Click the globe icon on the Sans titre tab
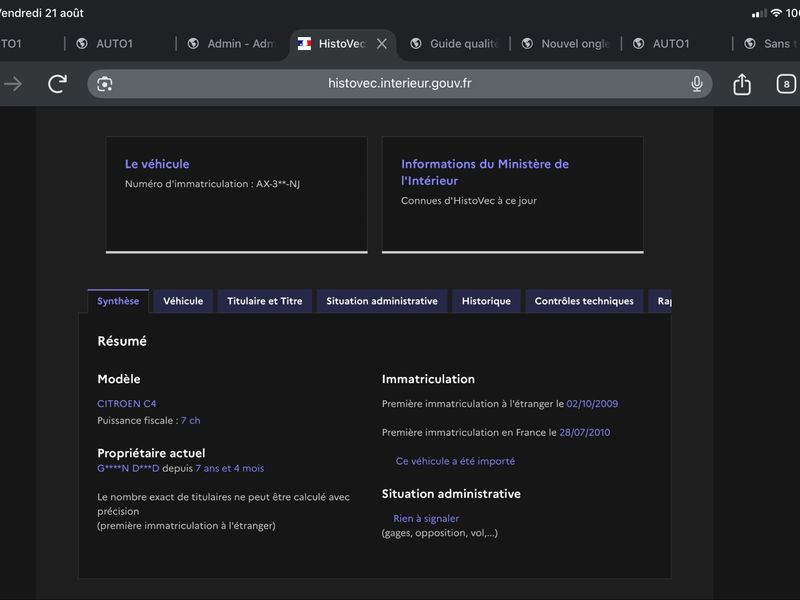This screenshot has width=800, height=600. [750, 44]
